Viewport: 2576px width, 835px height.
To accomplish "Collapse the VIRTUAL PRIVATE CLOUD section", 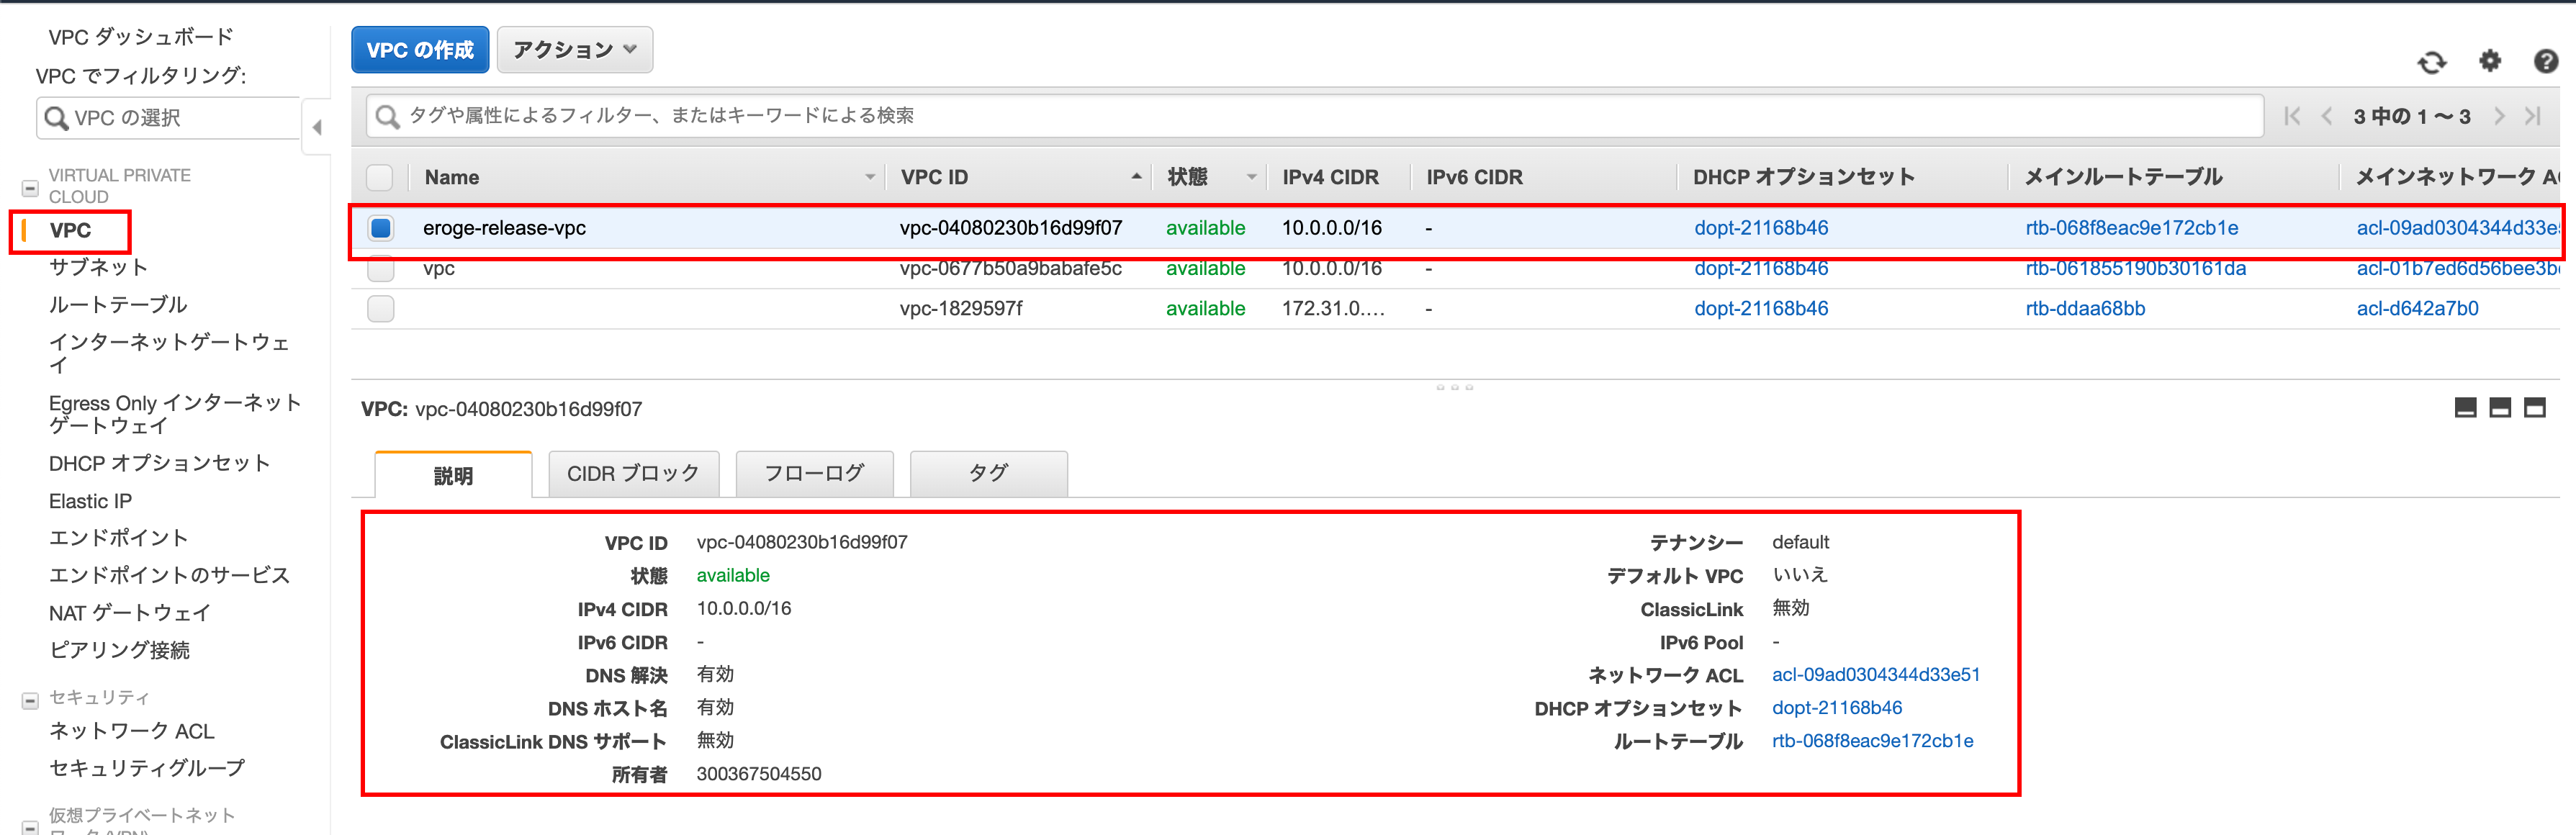I will point(30,188).
